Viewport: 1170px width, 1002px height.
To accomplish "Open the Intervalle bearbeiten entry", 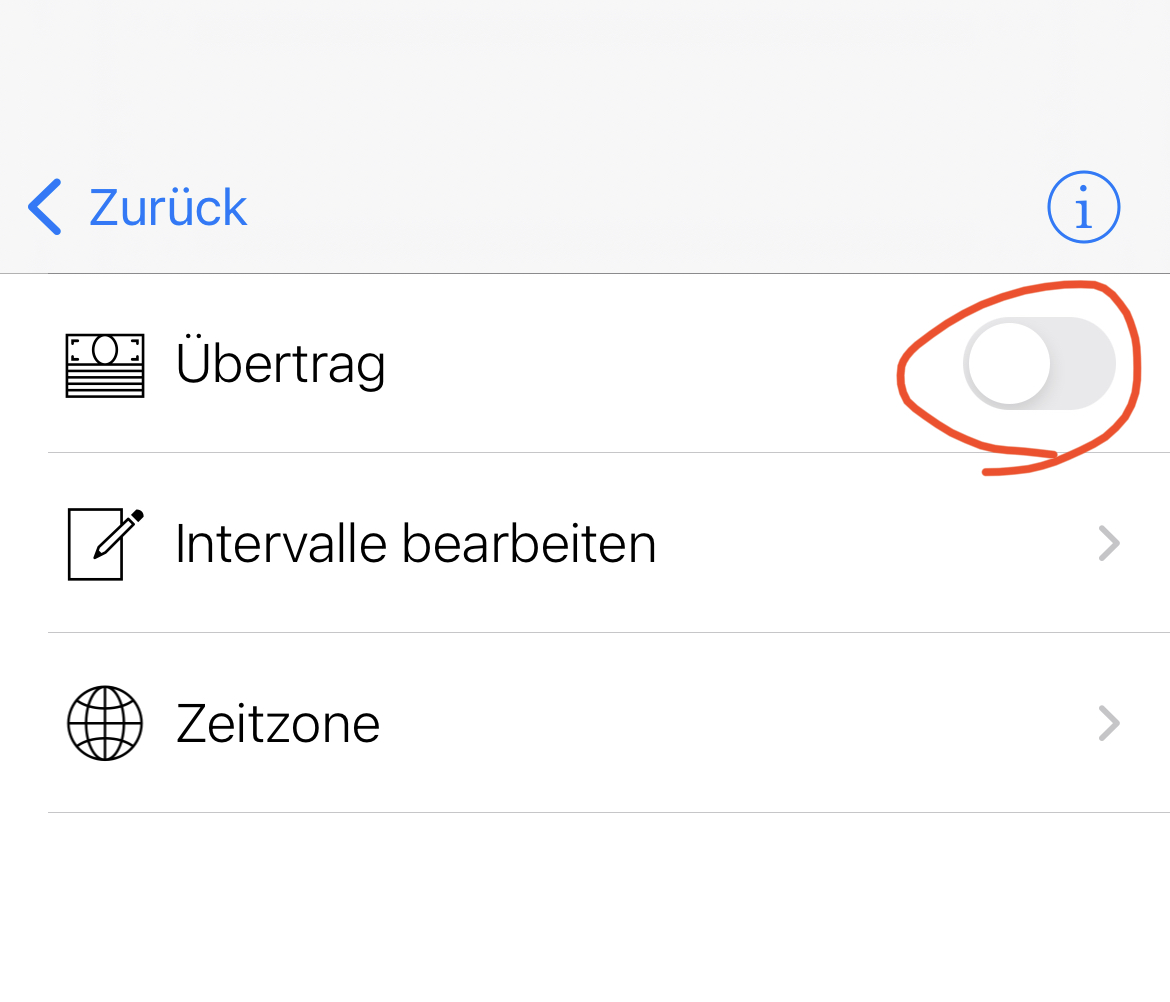I will point(415,544).
